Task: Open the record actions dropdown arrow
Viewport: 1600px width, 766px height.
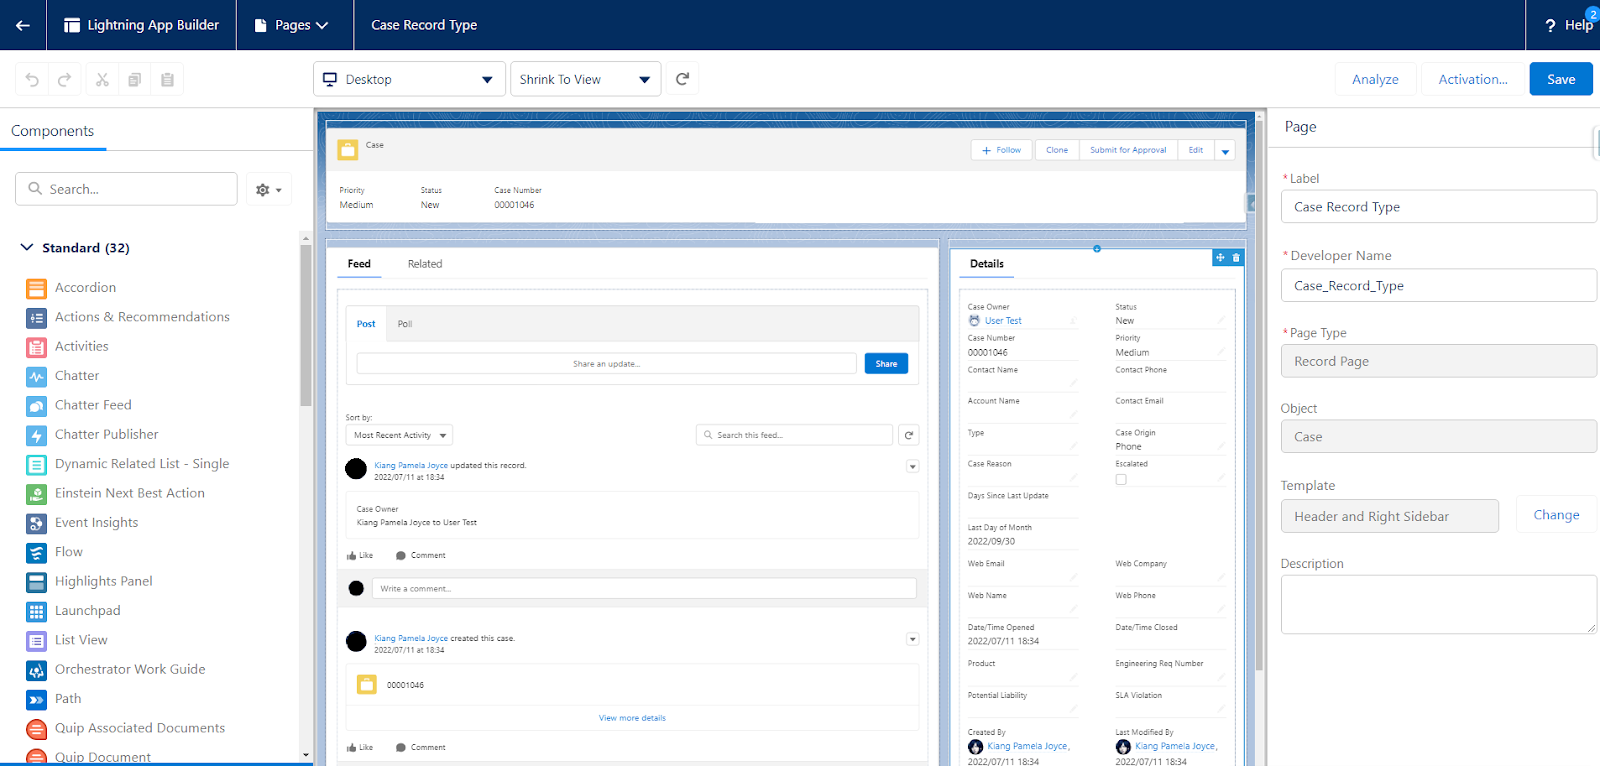Action: coord(1225,151)
